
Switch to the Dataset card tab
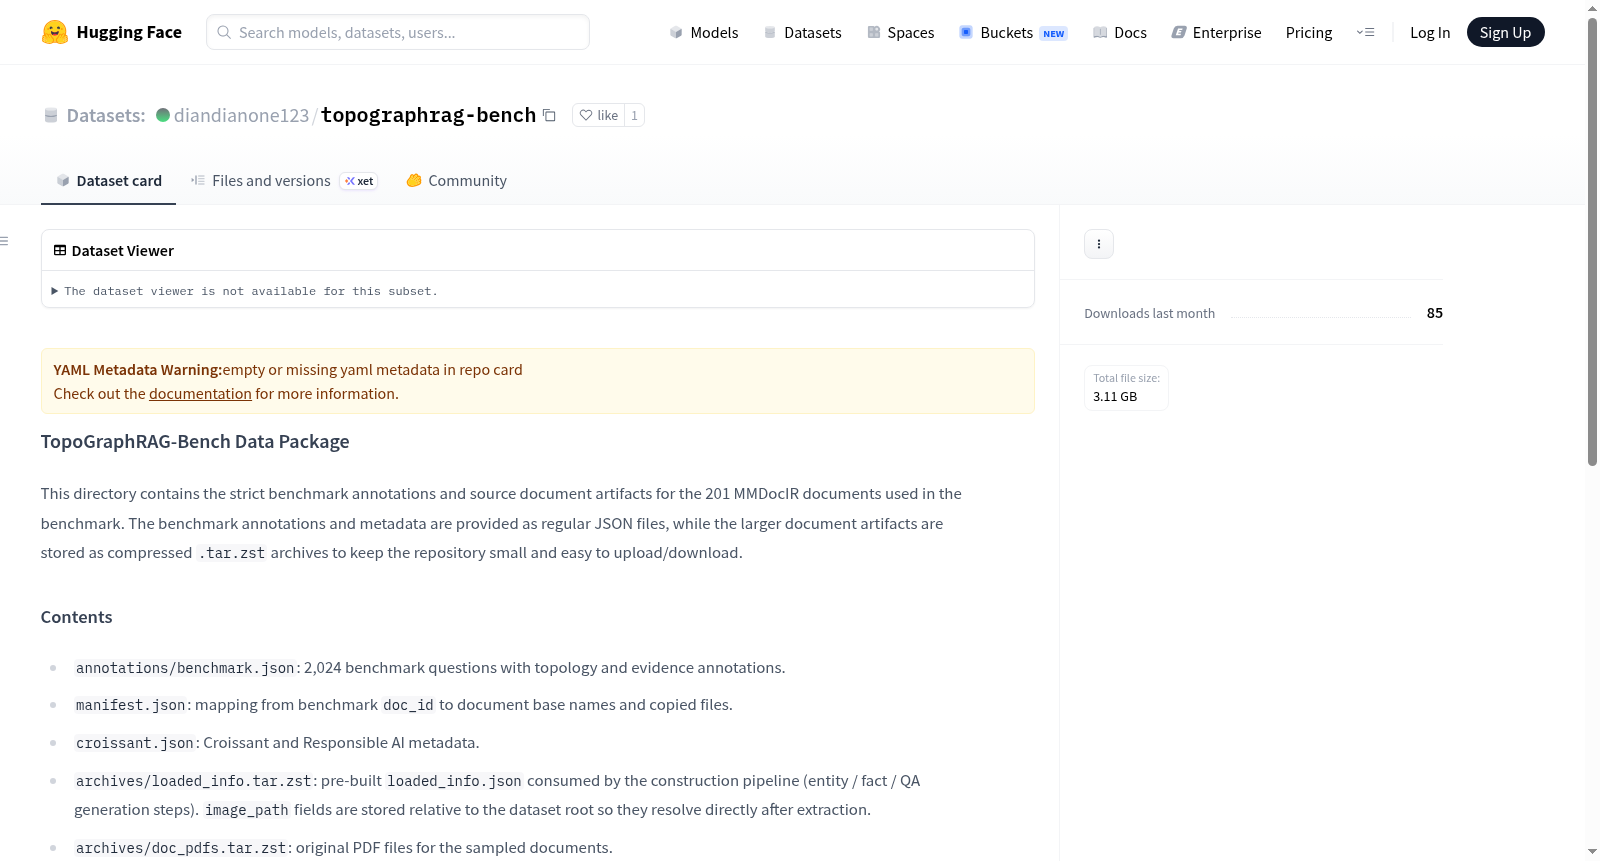pos(109,181)
